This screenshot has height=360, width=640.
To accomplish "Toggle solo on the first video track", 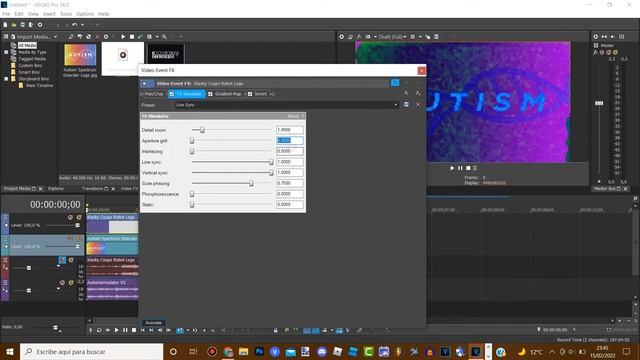I will [79, 218].
